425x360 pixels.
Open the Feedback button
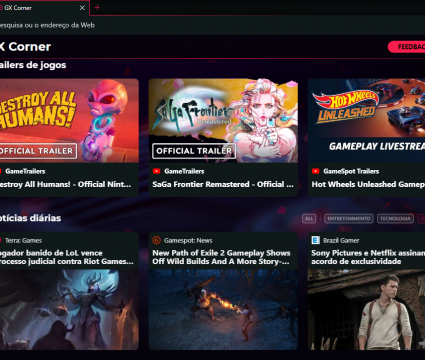[407, 47]
